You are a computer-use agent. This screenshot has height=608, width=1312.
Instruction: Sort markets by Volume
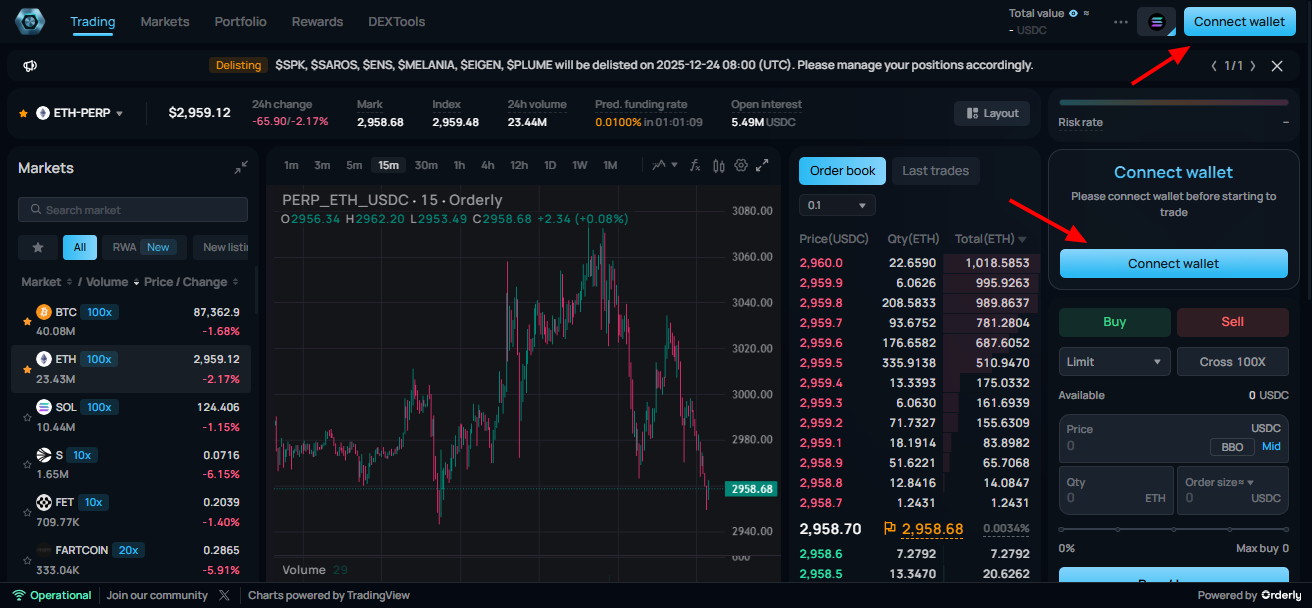(x=111, y=282)
